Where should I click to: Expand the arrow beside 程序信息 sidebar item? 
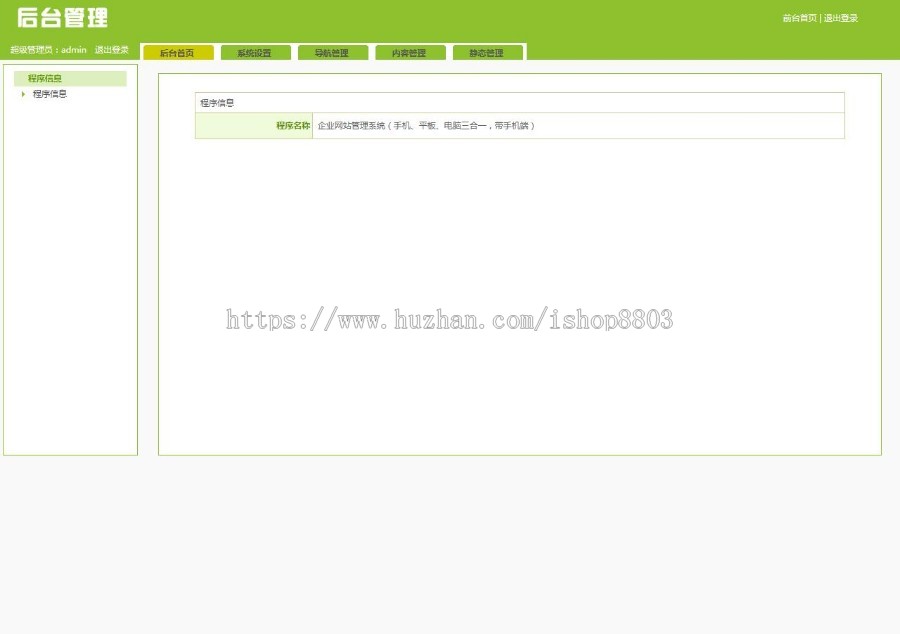[x=23, y=94]
